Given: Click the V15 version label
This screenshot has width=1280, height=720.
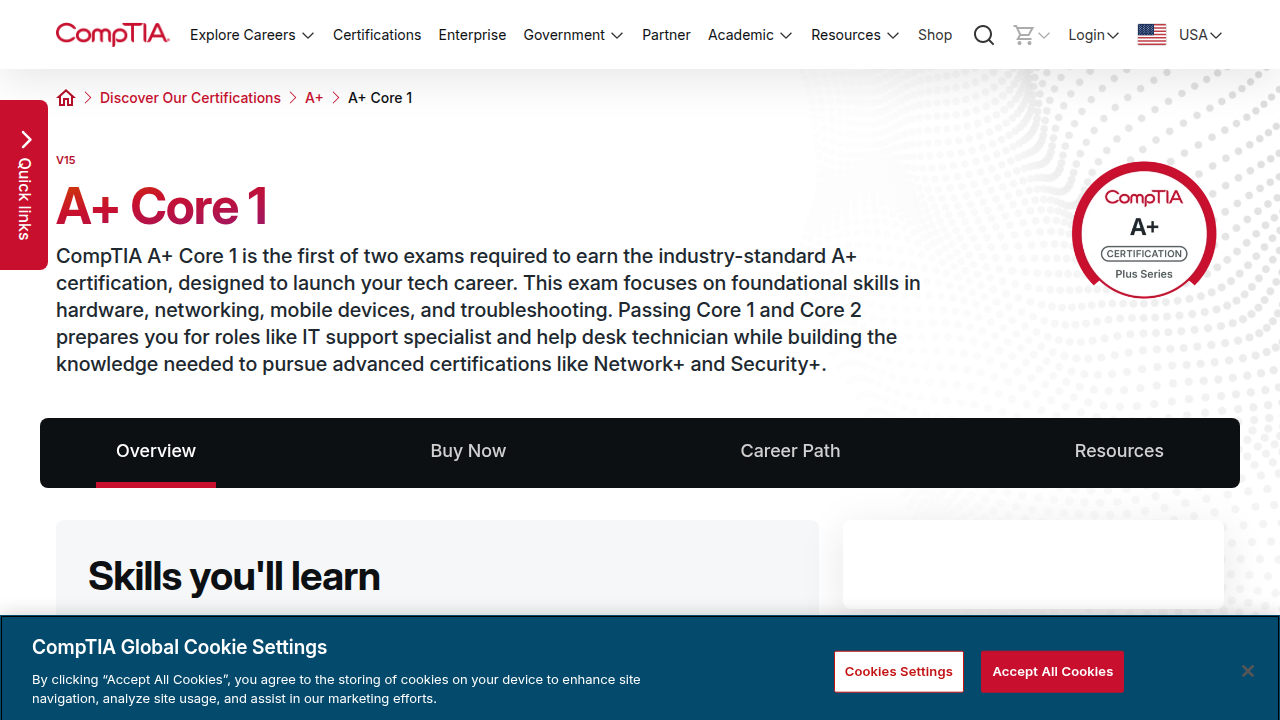Looking at the screenshot, I should click(x=66, y=160).
